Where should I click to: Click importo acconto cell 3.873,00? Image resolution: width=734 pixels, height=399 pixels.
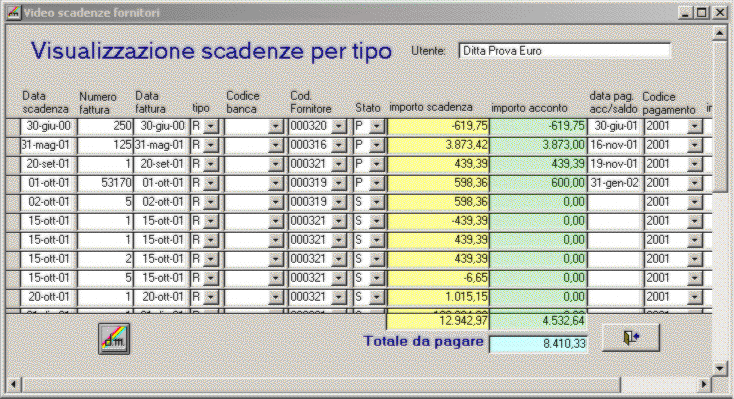tap(538, 146)
